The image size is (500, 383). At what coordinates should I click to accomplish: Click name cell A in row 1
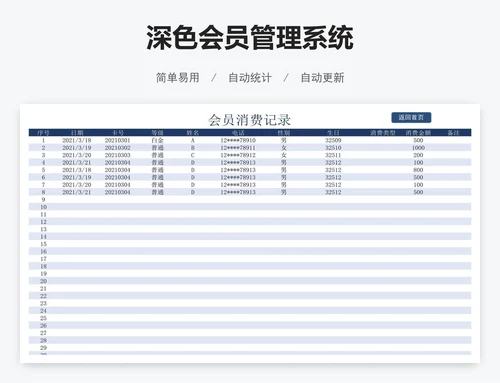193,140
